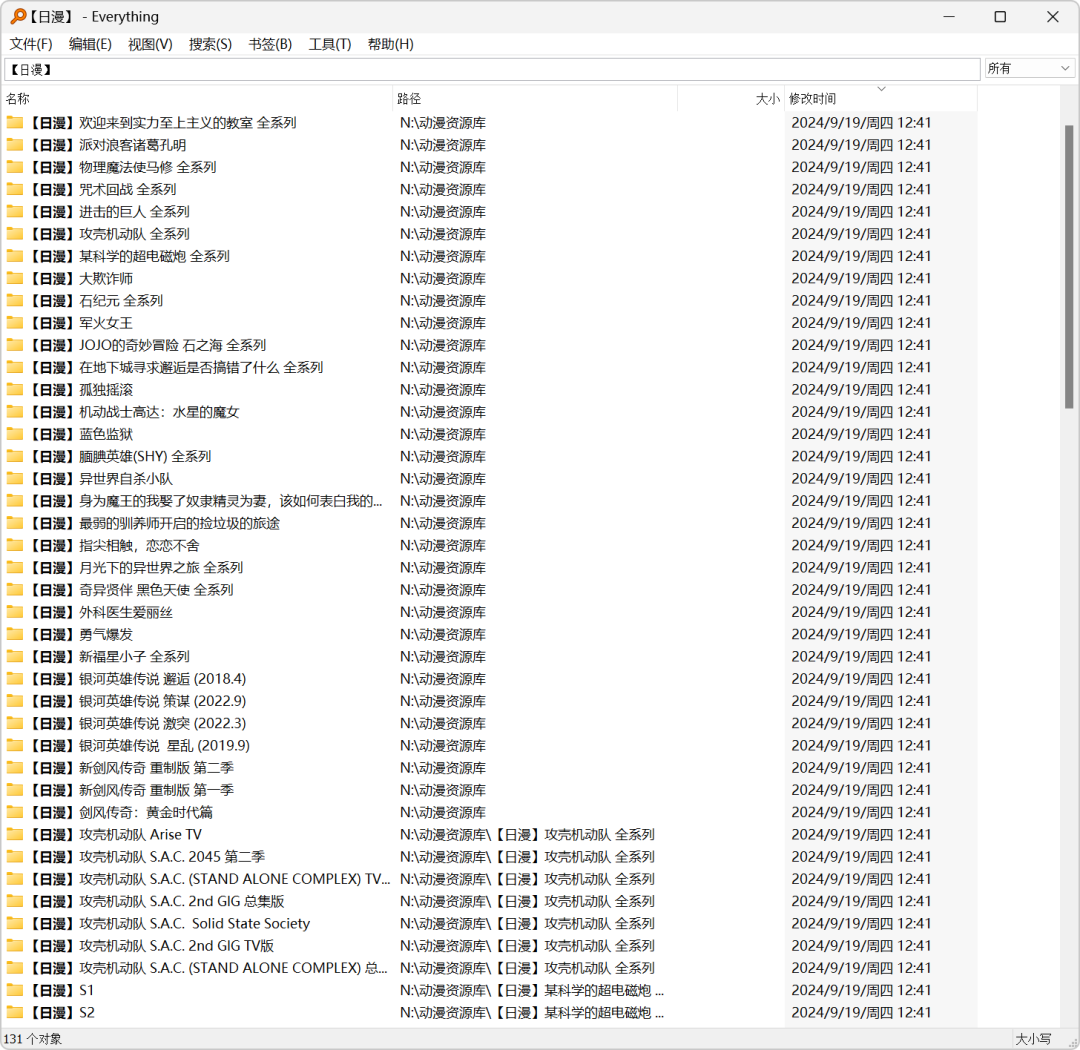Screen dimensions: 1080x1050
Task: Click folder icon of 大欺诈师
Action: (14, 278)
